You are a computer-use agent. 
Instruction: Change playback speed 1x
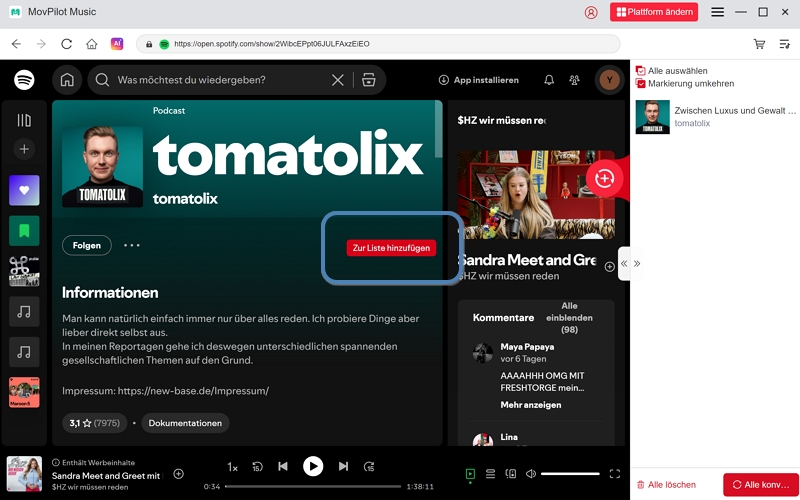tap(232, 467)
